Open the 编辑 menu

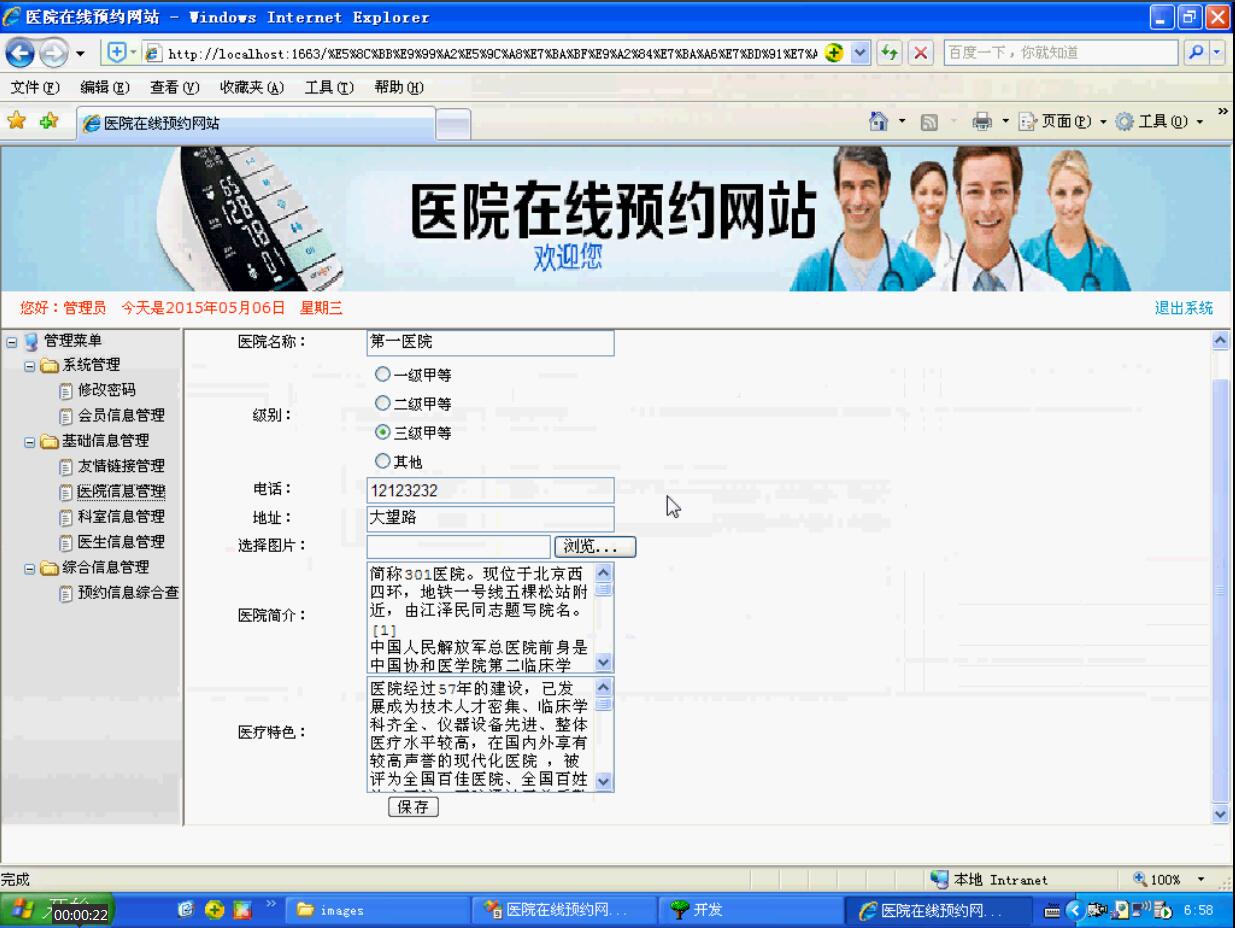click(105, 88)
